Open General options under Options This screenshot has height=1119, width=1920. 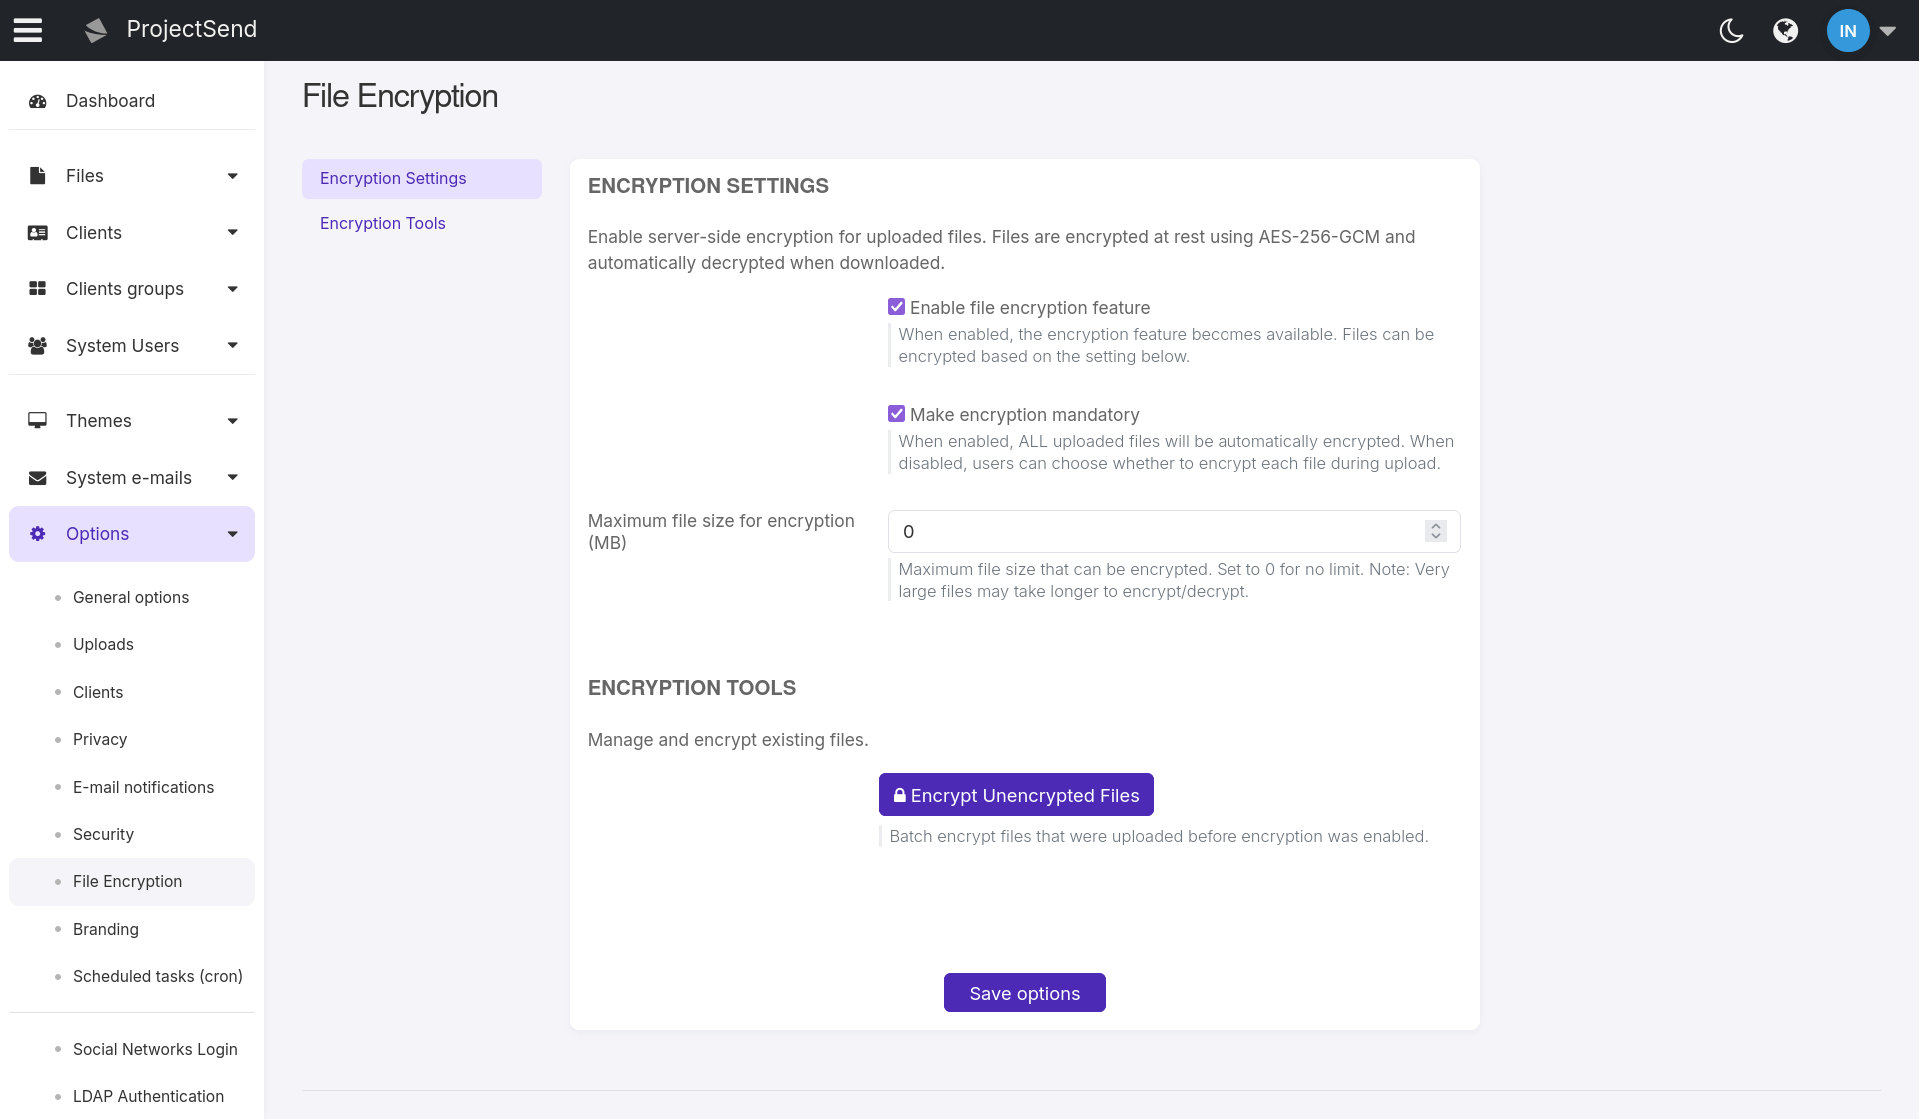click(130, 597)
